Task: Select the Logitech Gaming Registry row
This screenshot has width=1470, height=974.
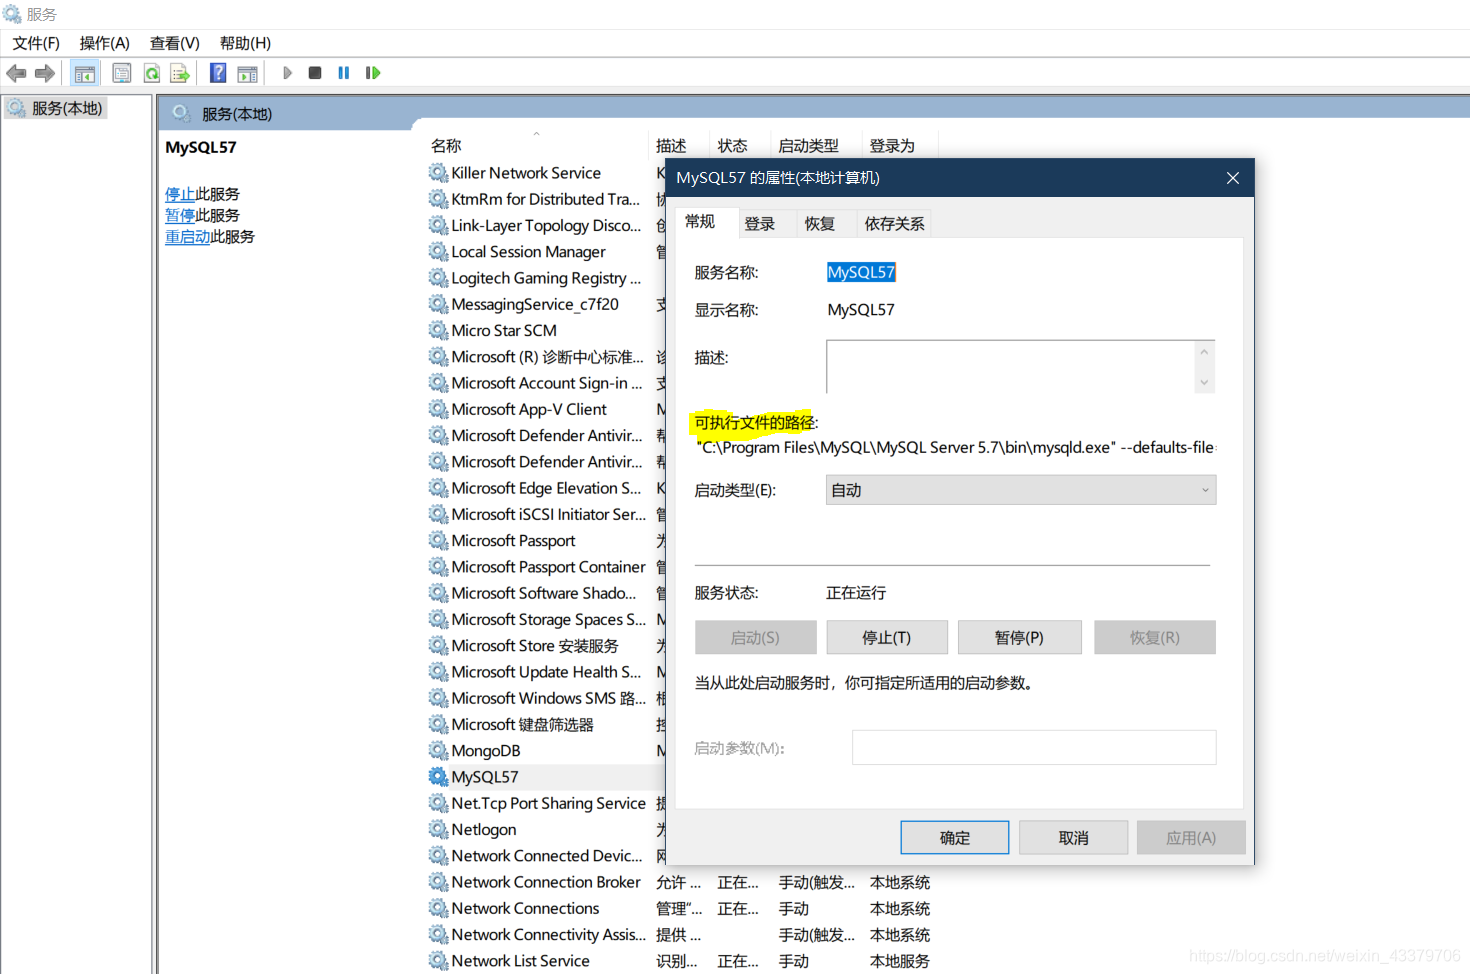Action: point(546,278)
